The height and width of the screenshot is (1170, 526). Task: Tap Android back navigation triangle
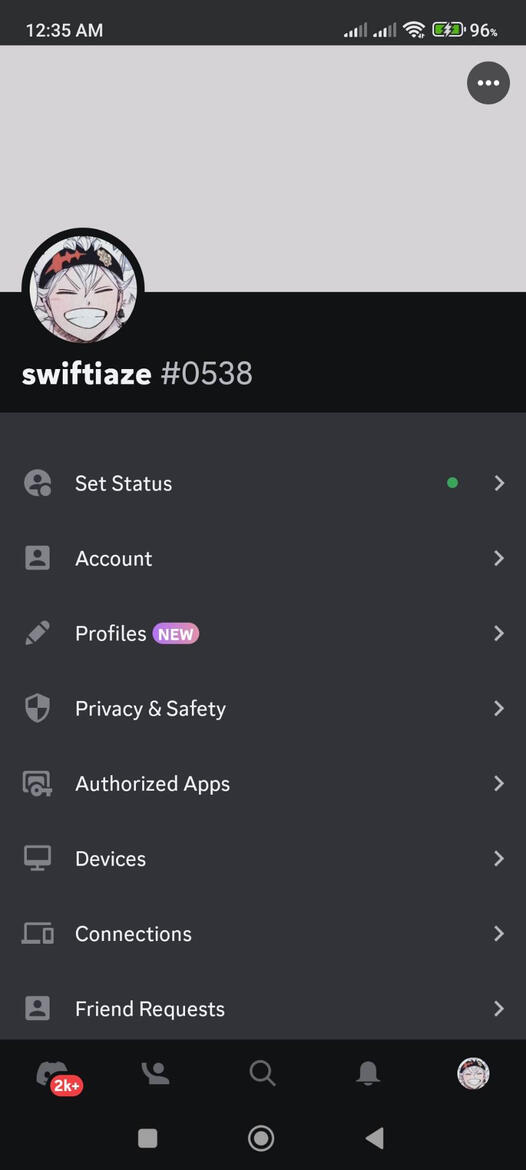click(375, 1138)
